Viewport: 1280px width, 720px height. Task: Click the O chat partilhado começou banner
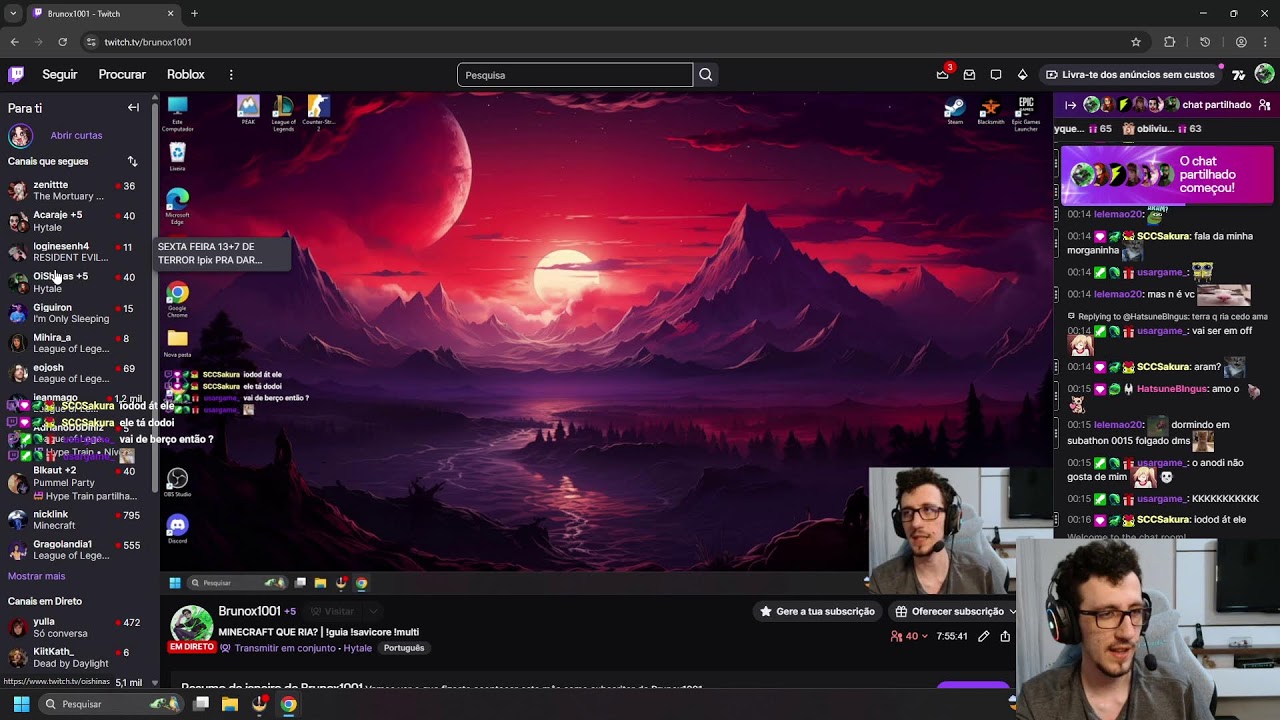click(1167, 175)
